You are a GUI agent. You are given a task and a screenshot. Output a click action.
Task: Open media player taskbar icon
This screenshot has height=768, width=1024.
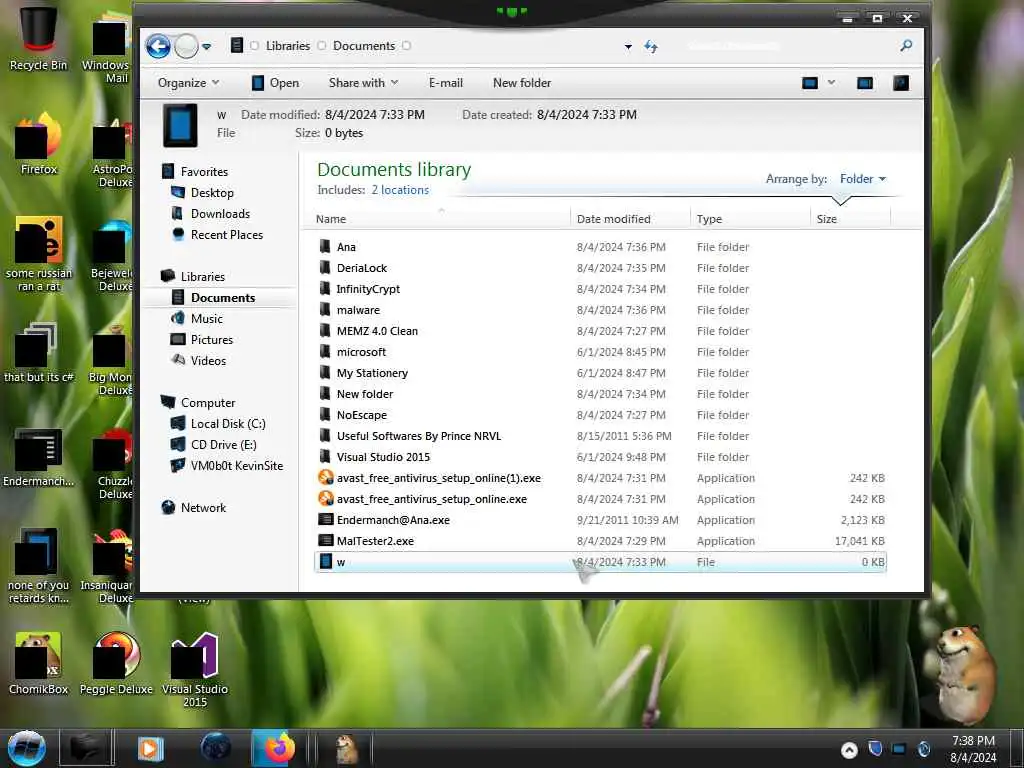click(150, 748)
